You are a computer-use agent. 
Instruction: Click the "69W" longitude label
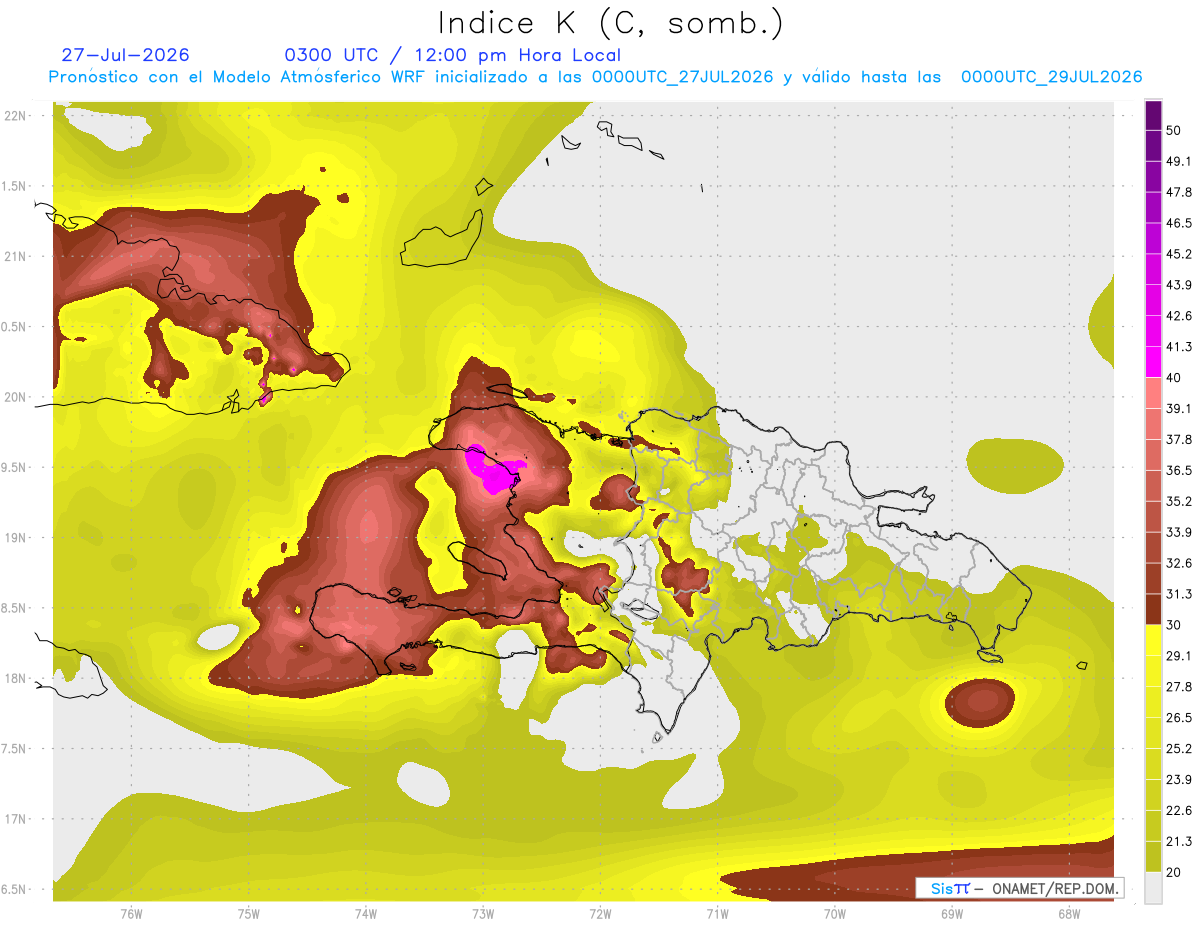pyautogui.click(x=951, y=913)
